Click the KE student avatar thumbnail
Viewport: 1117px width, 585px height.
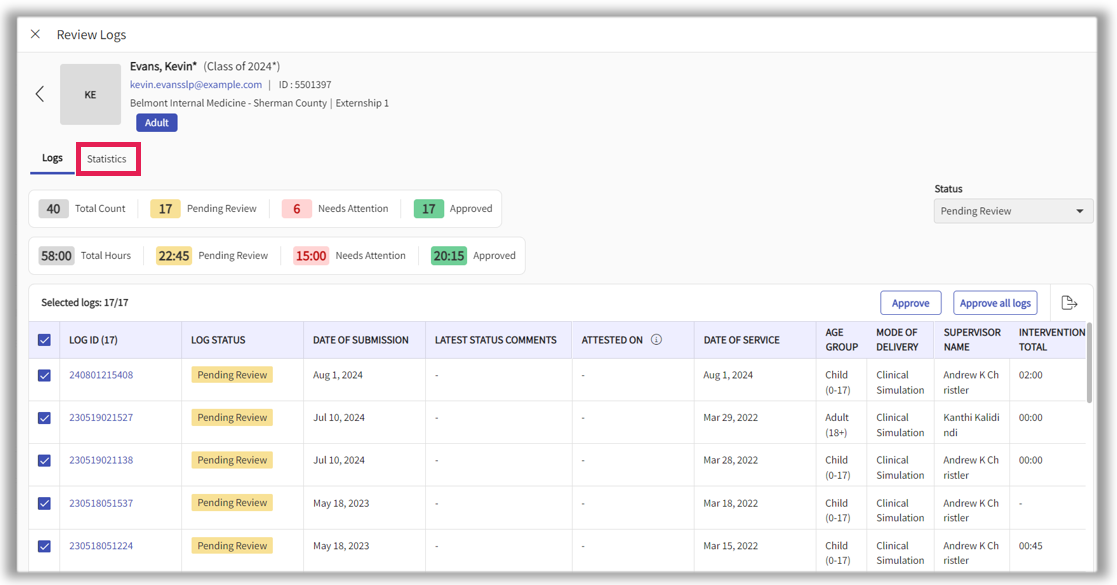[90, 95]
